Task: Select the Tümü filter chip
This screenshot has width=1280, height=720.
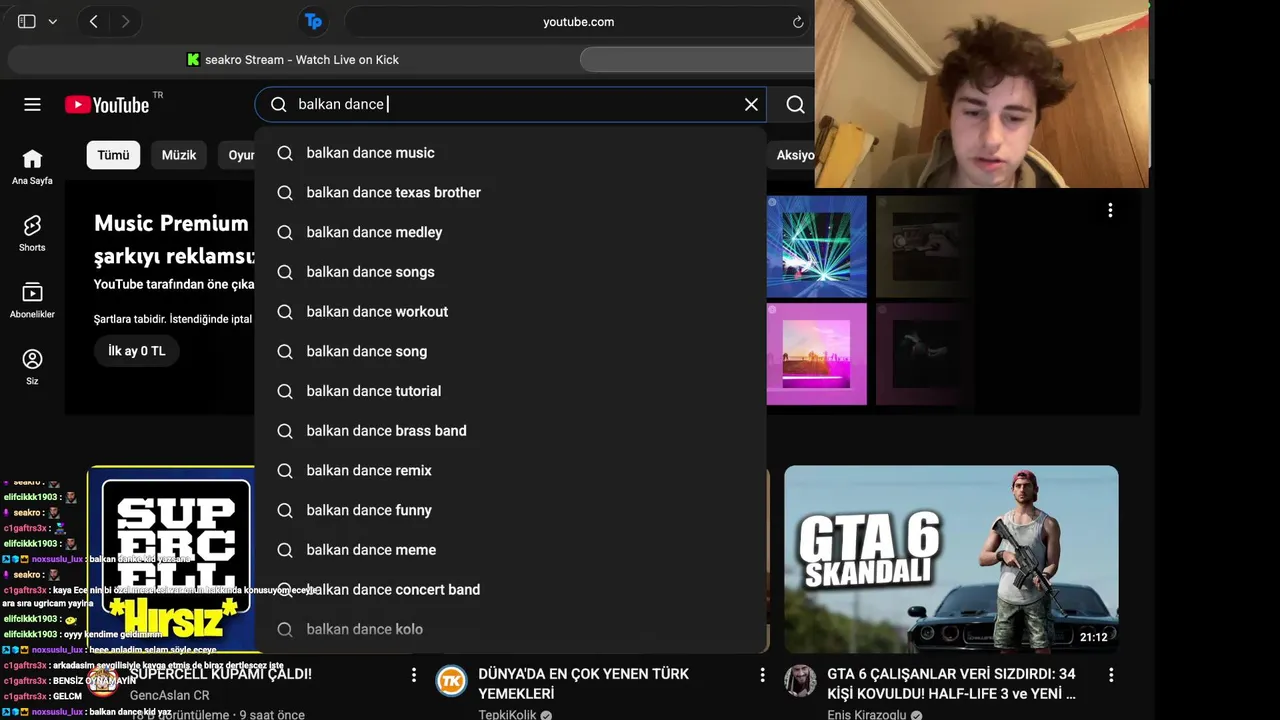Action: click(x=113, y=155)
